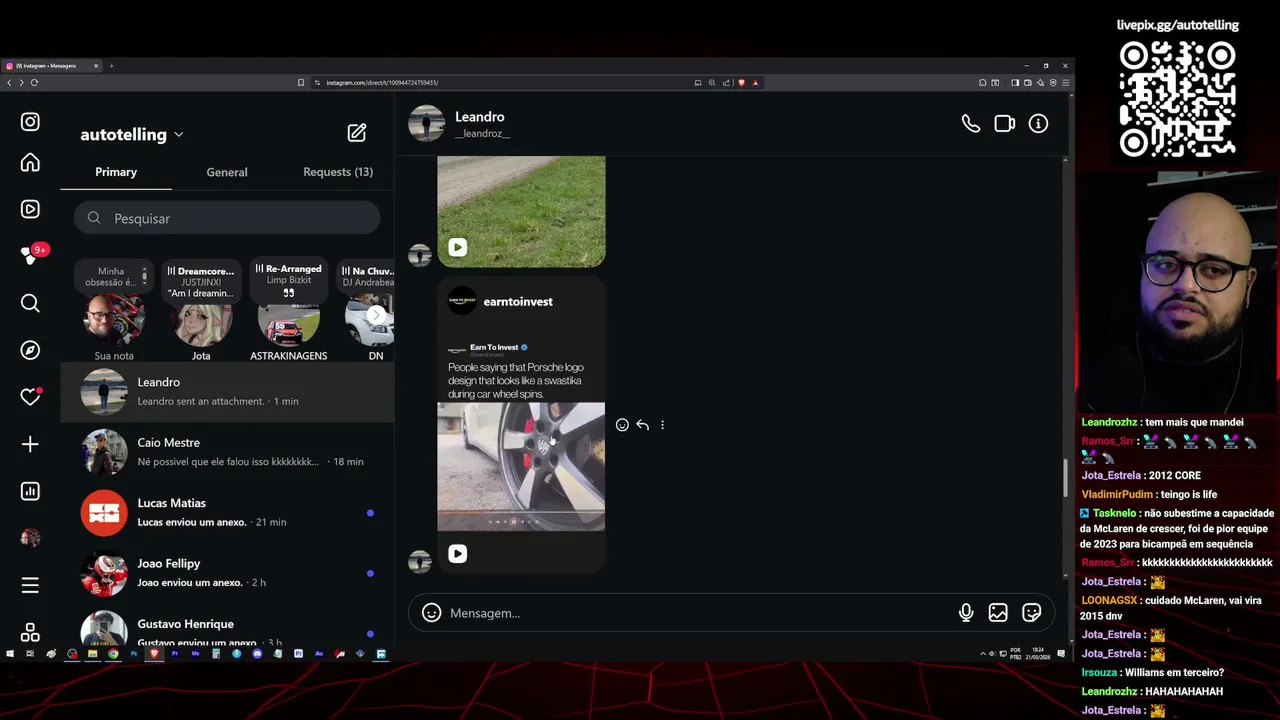Open the Lucas Matias conversation
1280x720 pixels.
click(227, 512)
